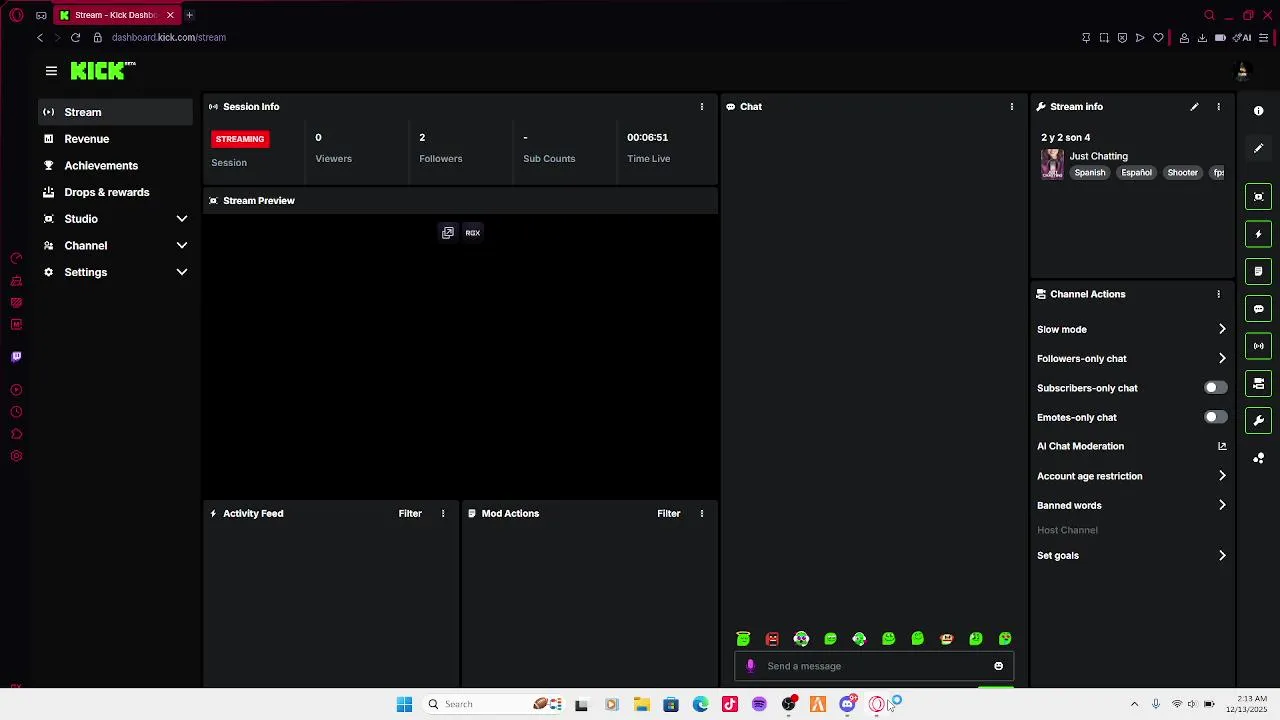1280x720 pixels.
Task: Open the Stream info three-dot menu
Action: click(1218, 107)
